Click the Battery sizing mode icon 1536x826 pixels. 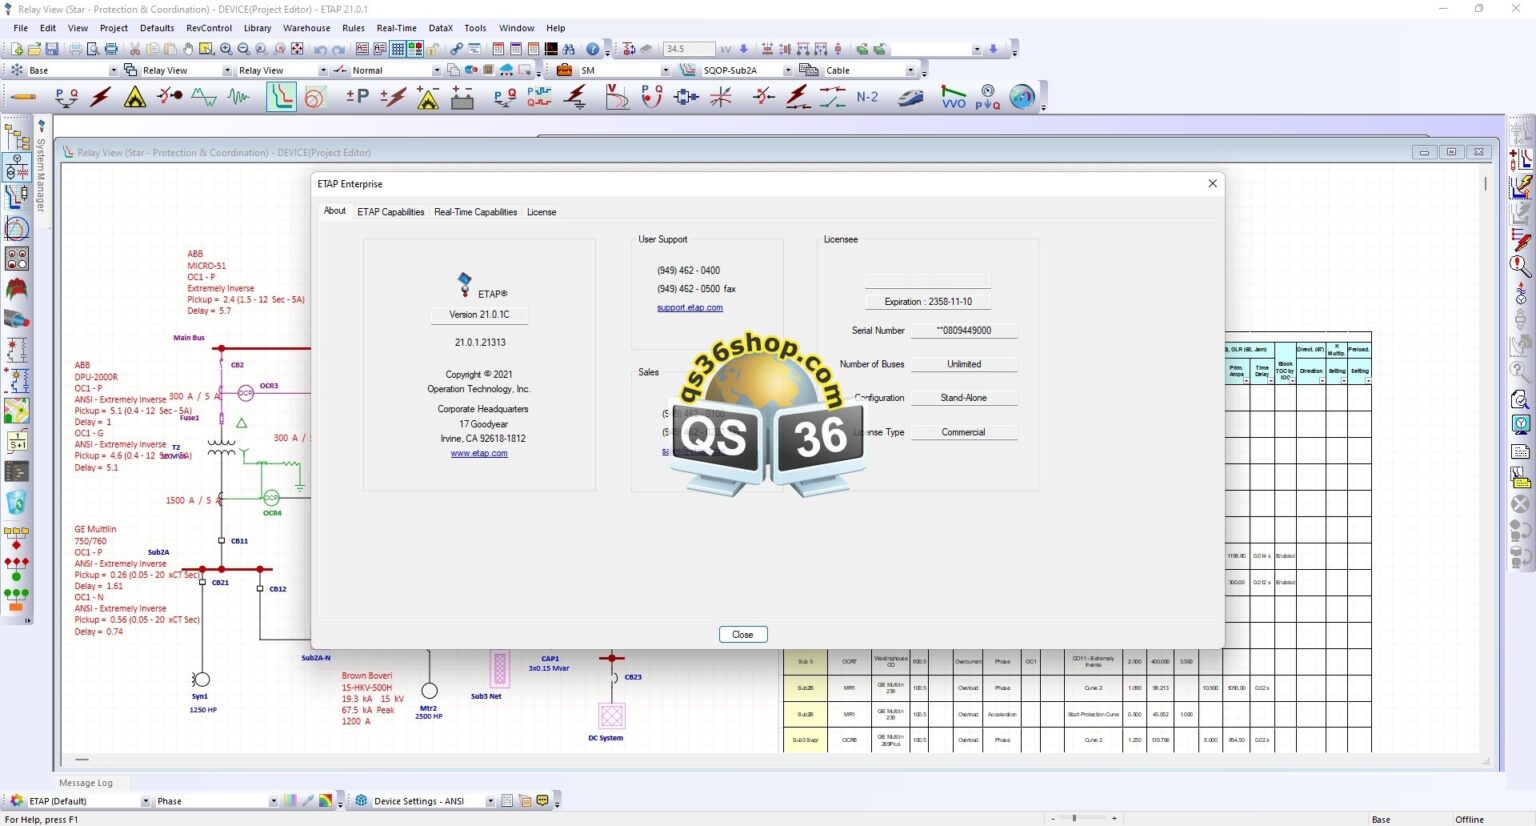pyautogui.click(x=462, y=97)
